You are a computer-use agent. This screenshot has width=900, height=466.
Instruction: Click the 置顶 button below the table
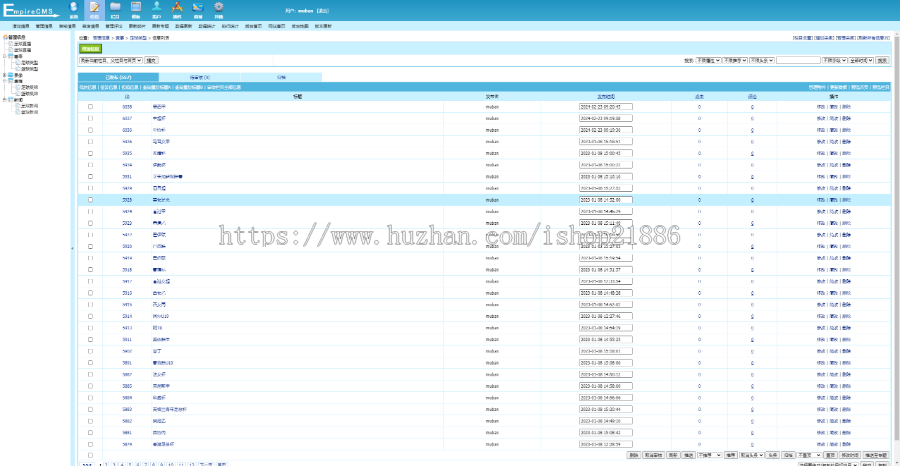click(x=831, y=455)
